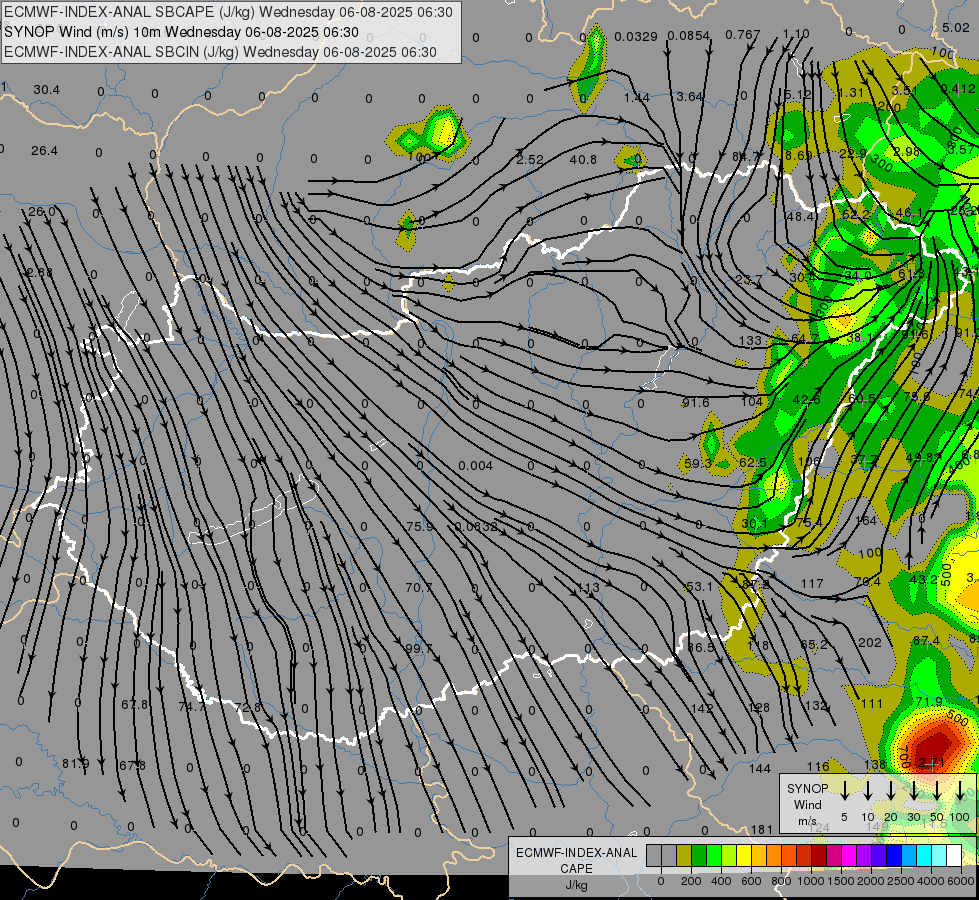Click the 2500 tick label on CAPE scale
The width and height of the screenshot is (979, 900).
point(901,881)
